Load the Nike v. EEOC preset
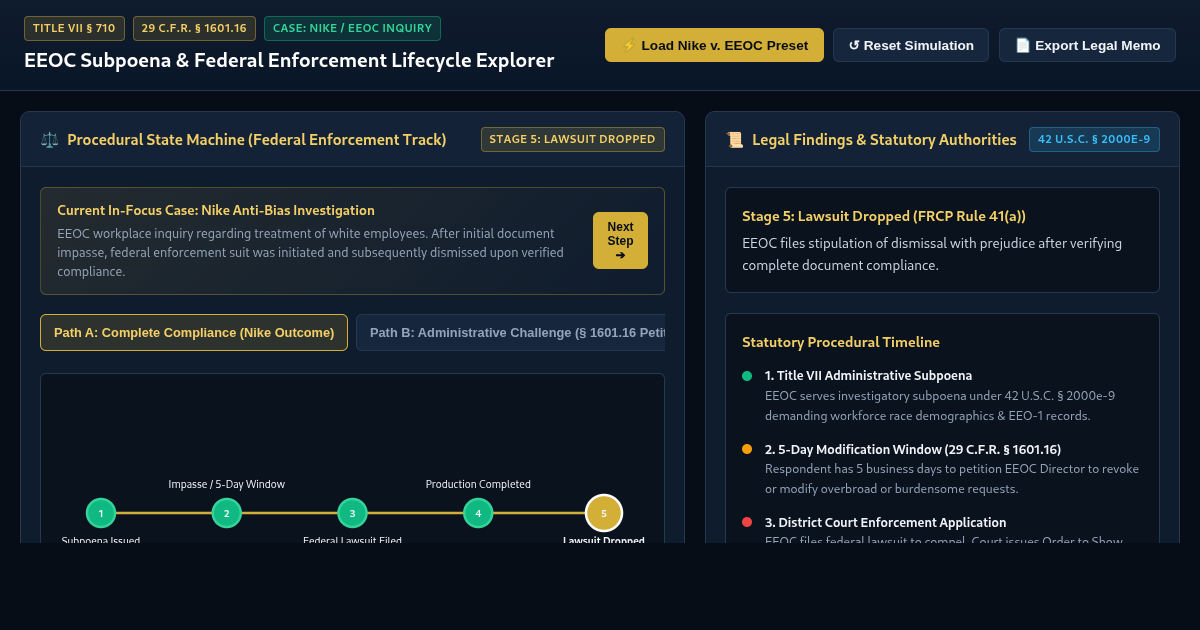Viewport: 1200px width, 630px height. pos(714,45)
